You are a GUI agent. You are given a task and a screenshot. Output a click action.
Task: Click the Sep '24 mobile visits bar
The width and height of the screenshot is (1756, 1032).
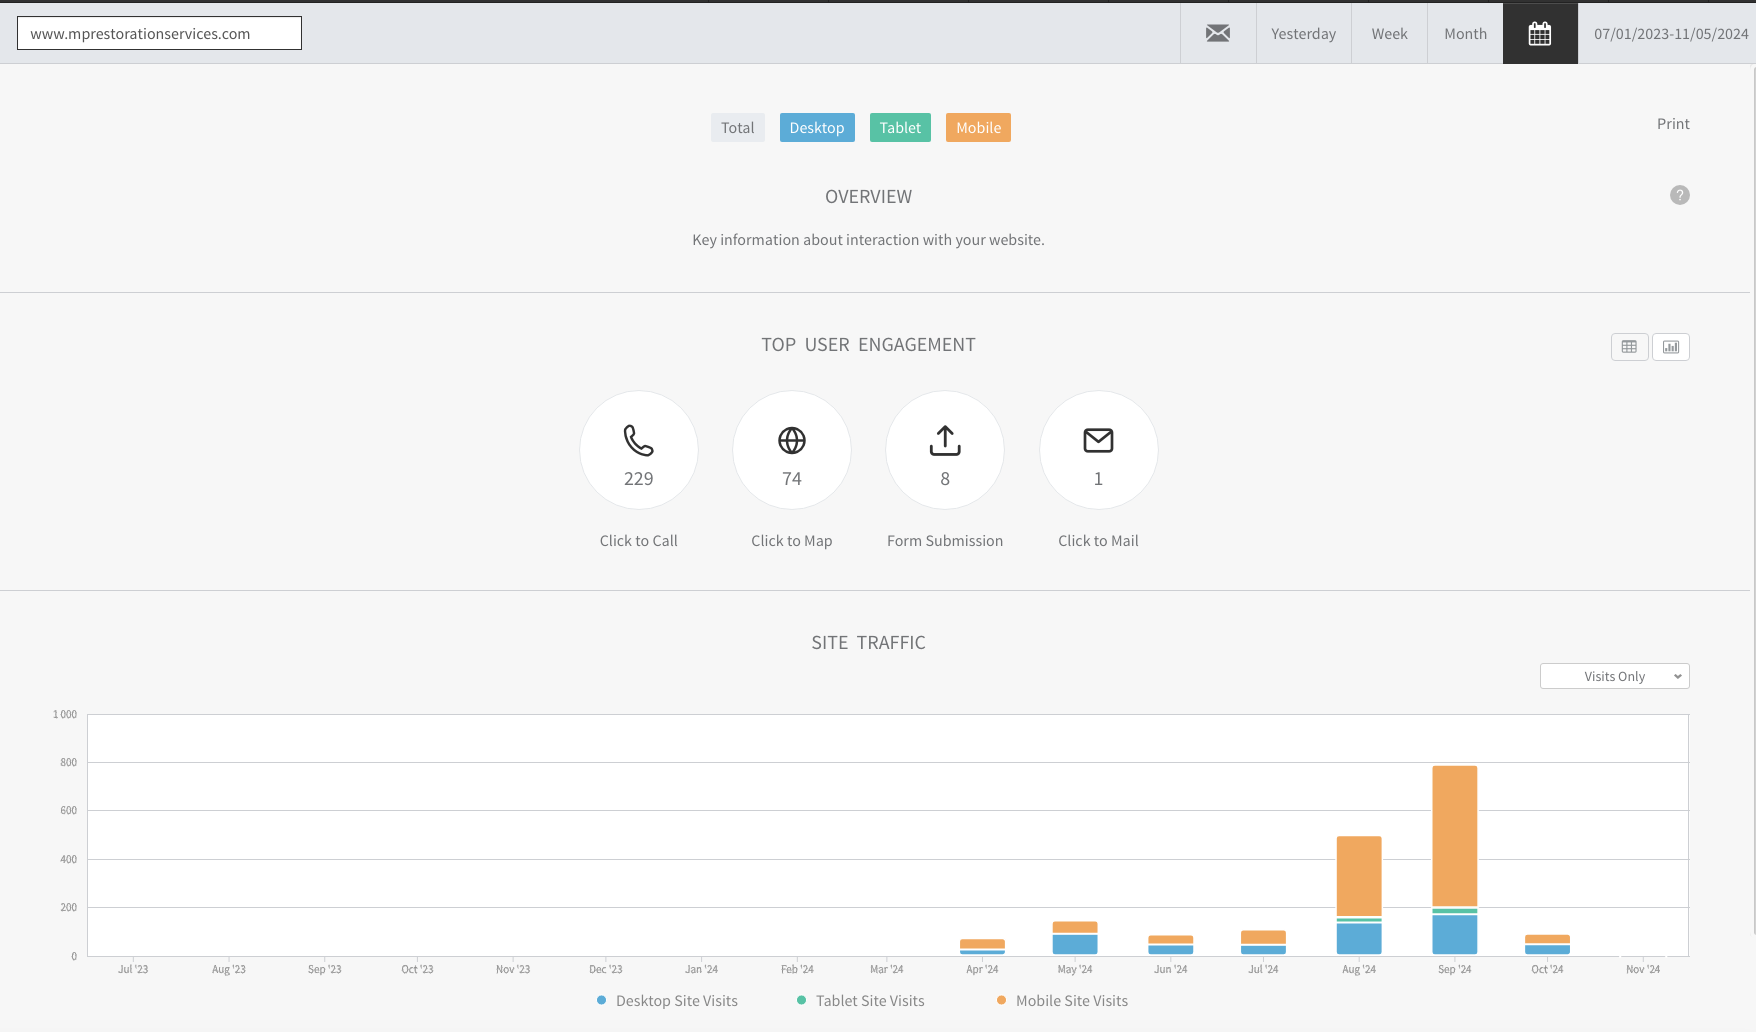(x=1455, y=836)
